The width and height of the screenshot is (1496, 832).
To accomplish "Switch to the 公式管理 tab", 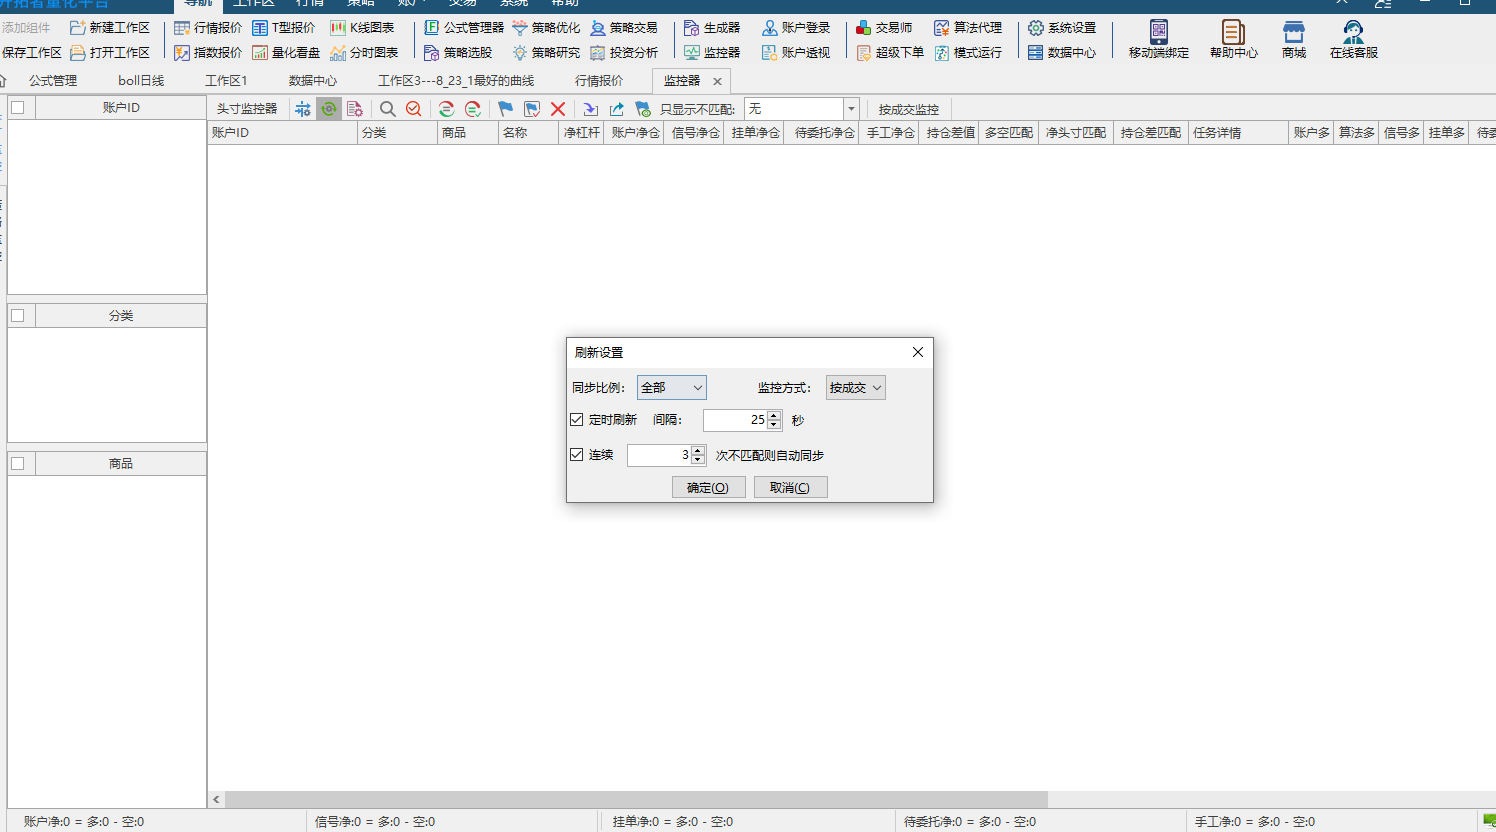I will [x=53, y=81].
